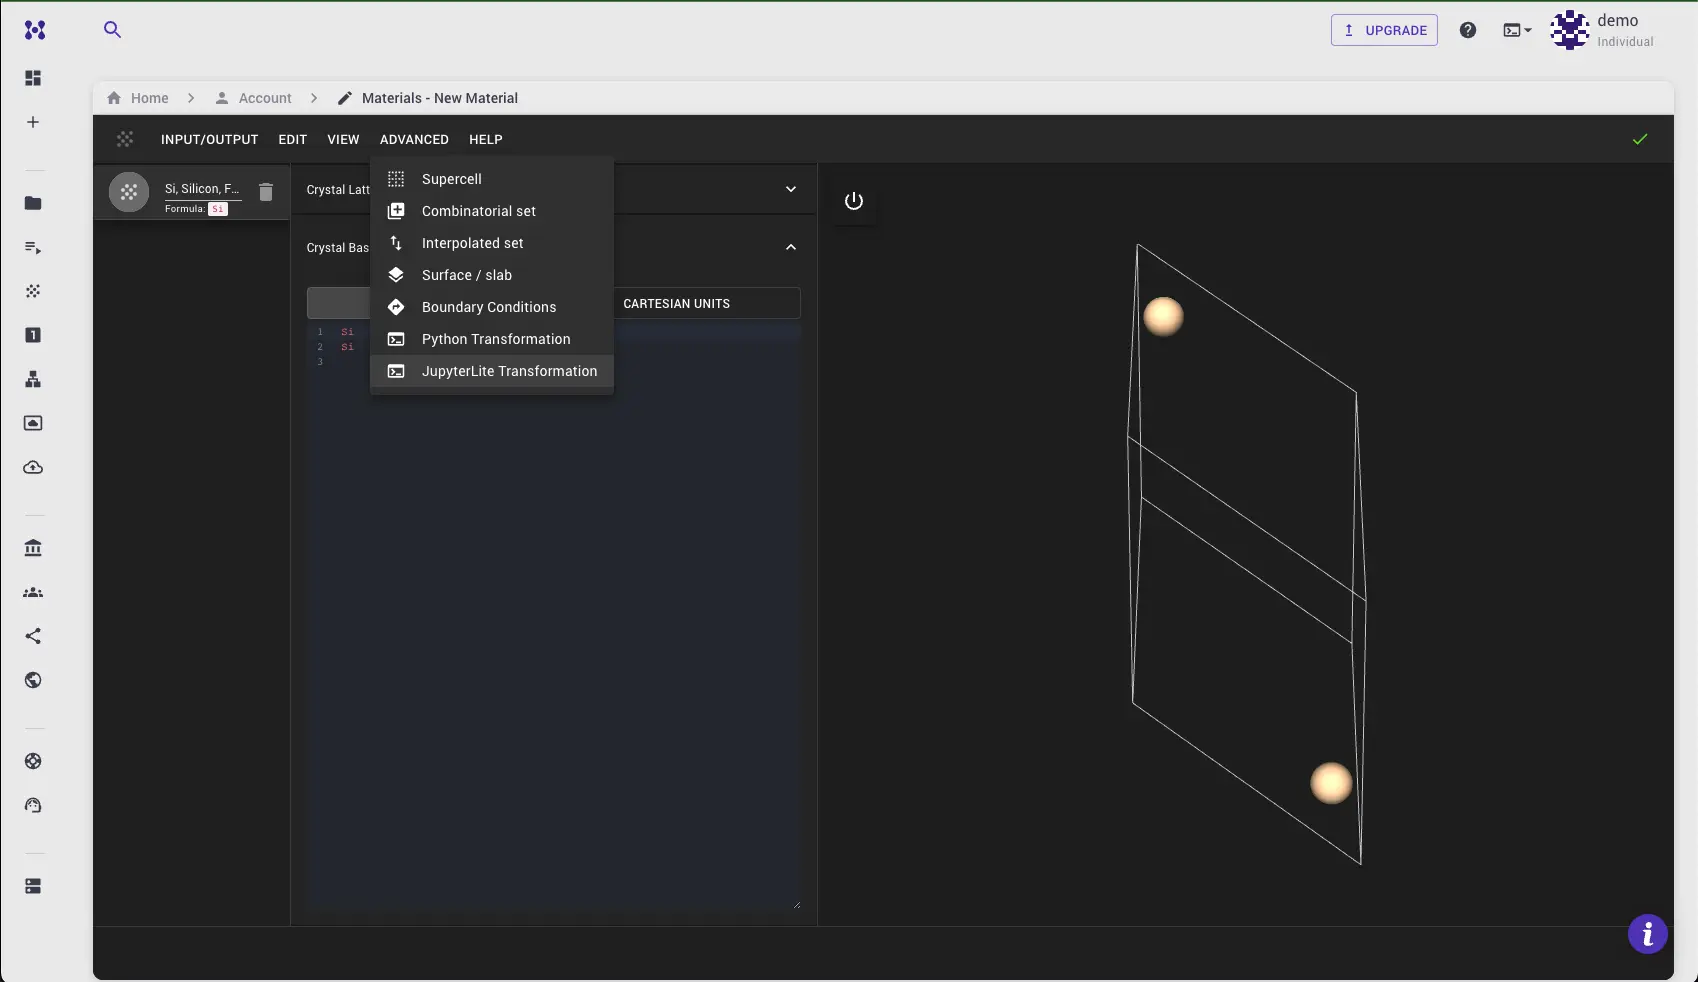Viewport: 1698px width, 982px height.
Task: Open the ADVANCED menu
Action: tap(413, 140)
